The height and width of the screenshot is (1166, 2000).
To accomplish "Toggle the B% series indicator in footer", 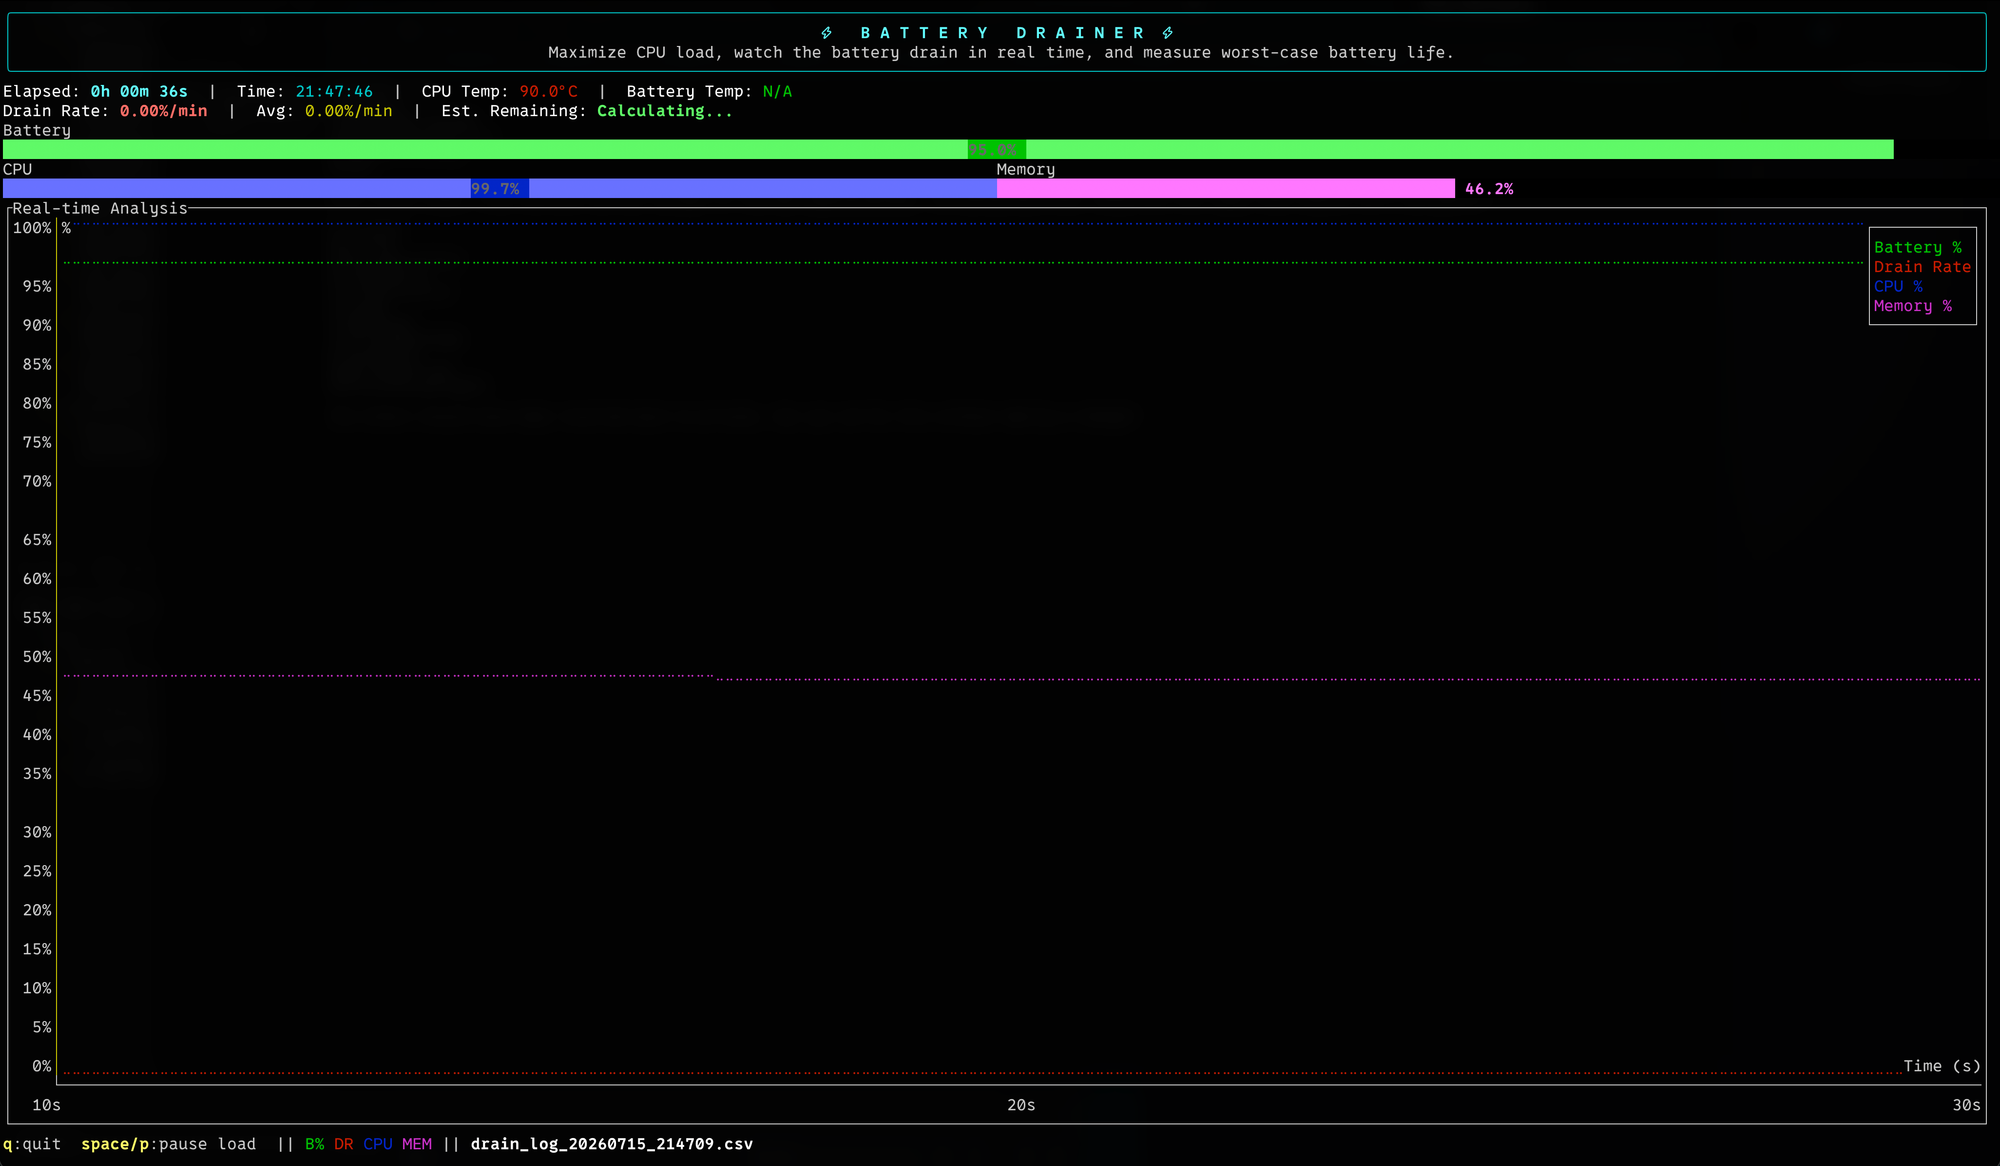I will 314,1144.
